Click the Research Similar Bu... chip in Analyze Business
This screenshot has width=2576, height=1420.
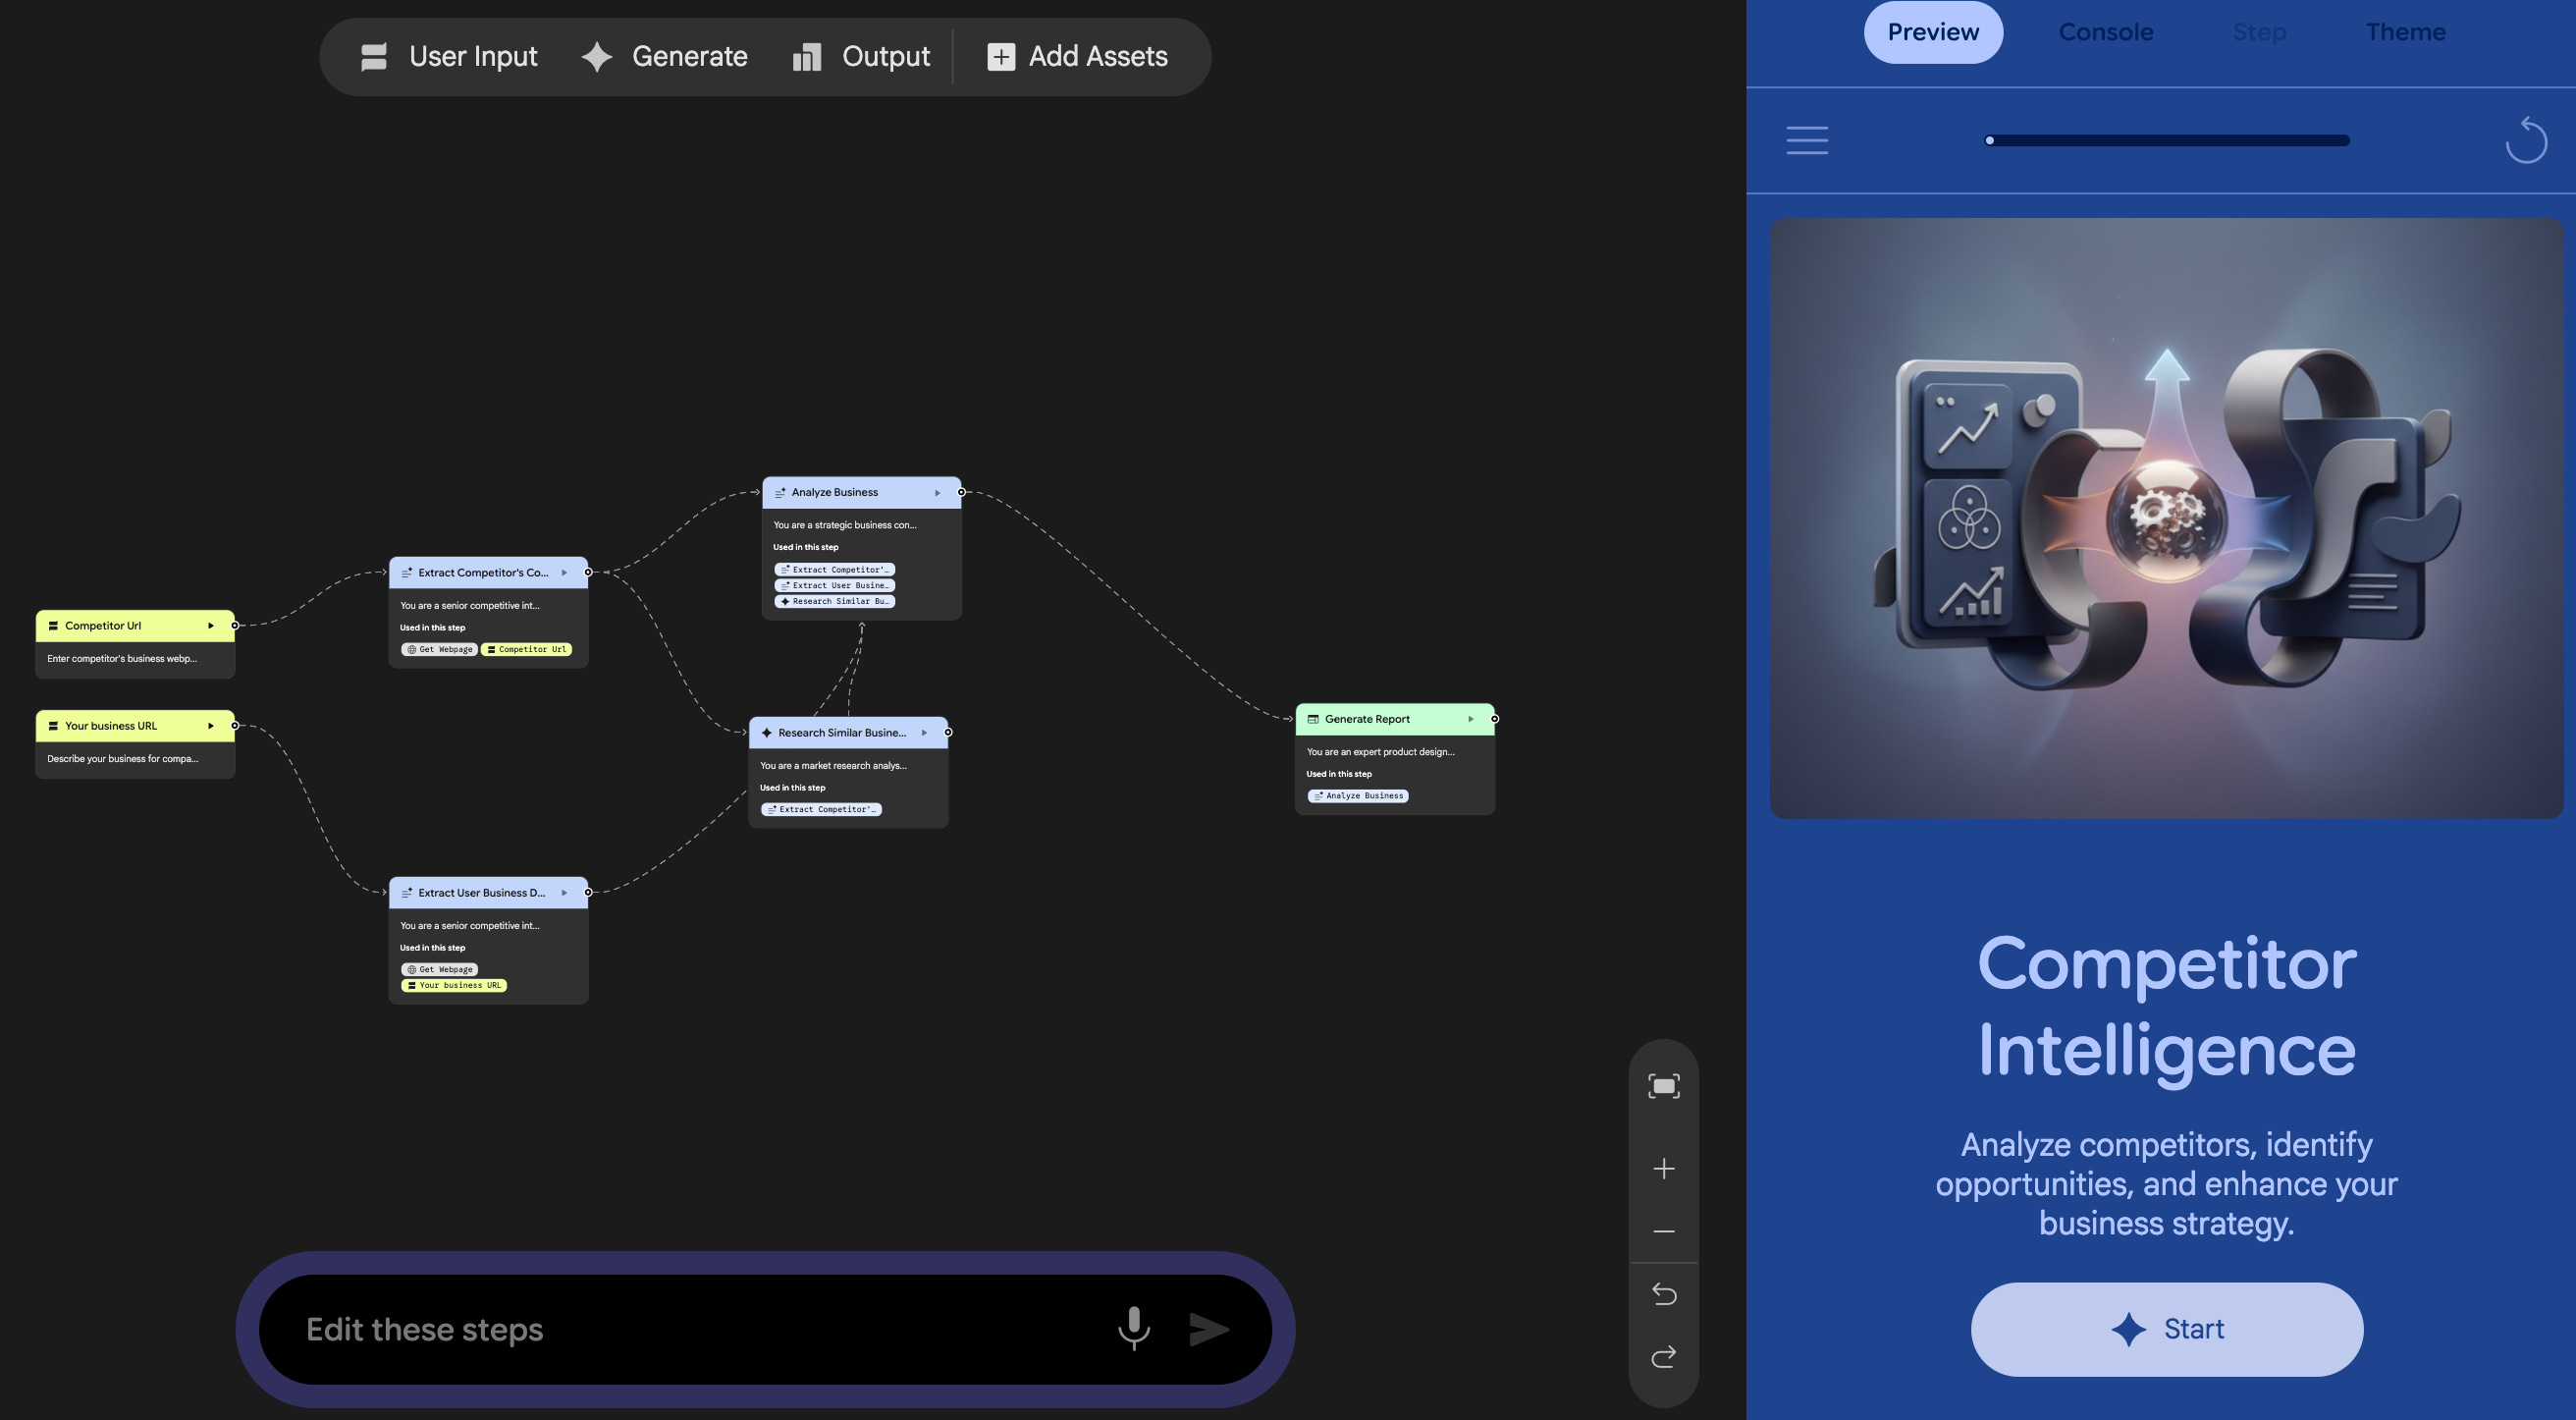[x=834, y=602]
